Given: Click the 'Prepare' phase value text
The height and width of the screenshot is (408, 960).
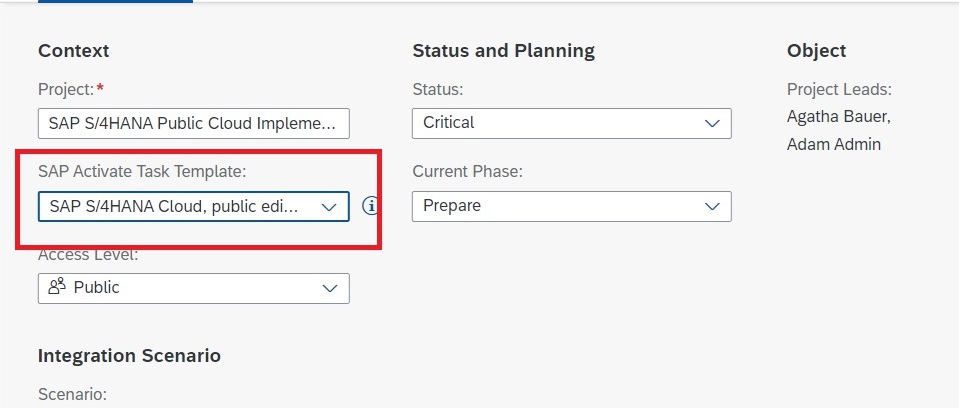Looking at the screenshot, I should pos(452,206).
